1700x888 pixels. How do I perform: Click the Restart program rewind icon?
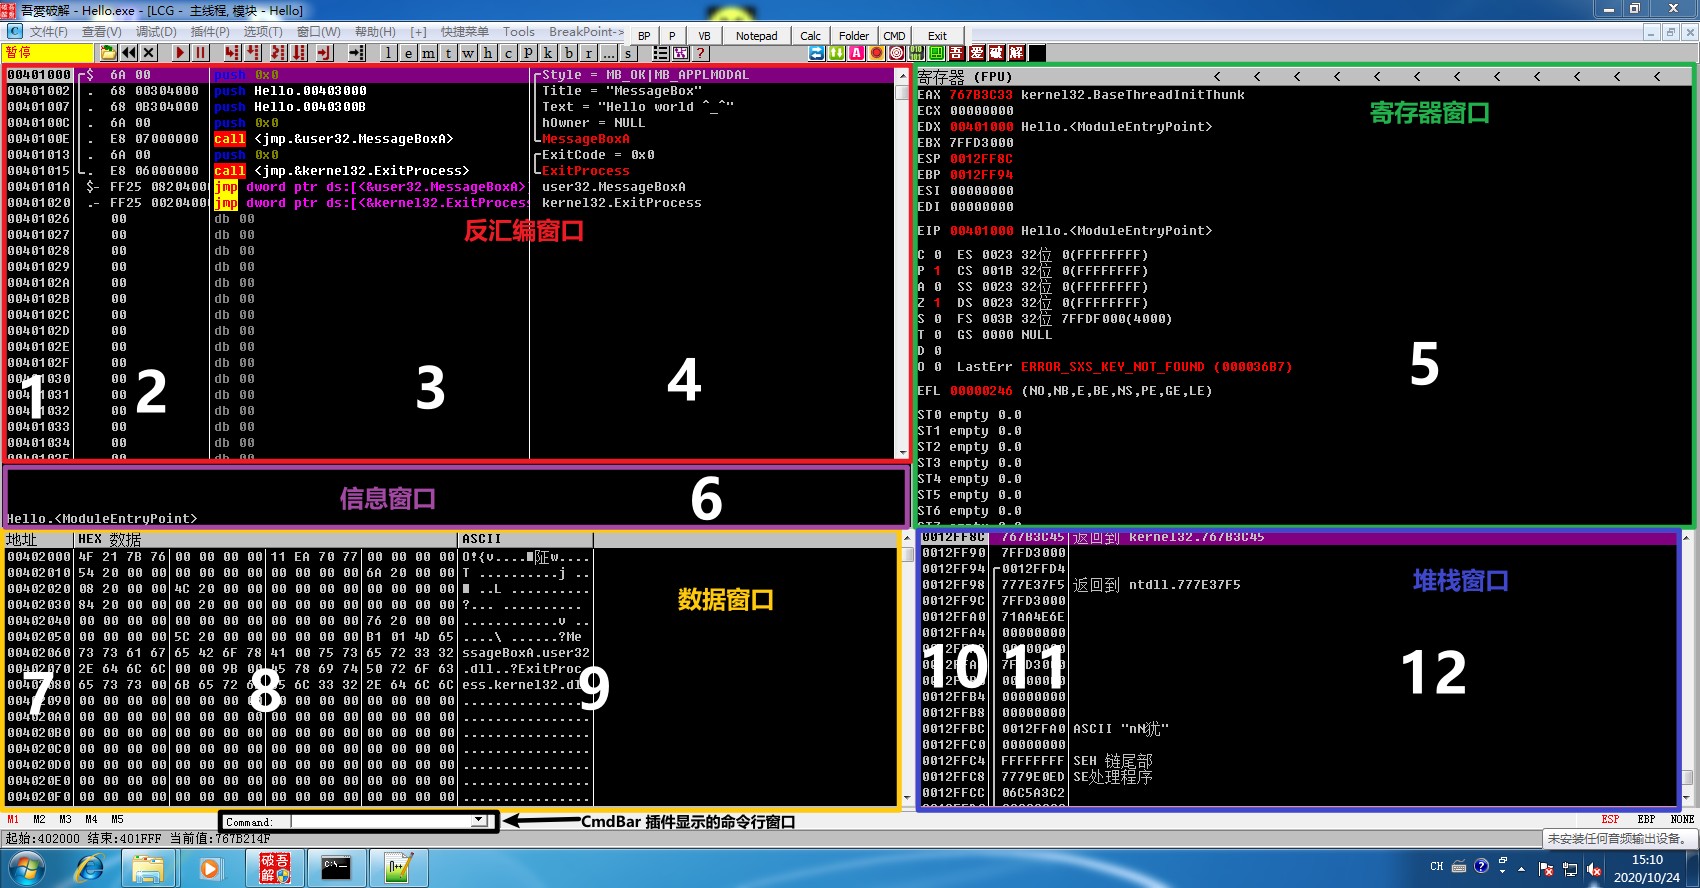(x=129, y=53)
